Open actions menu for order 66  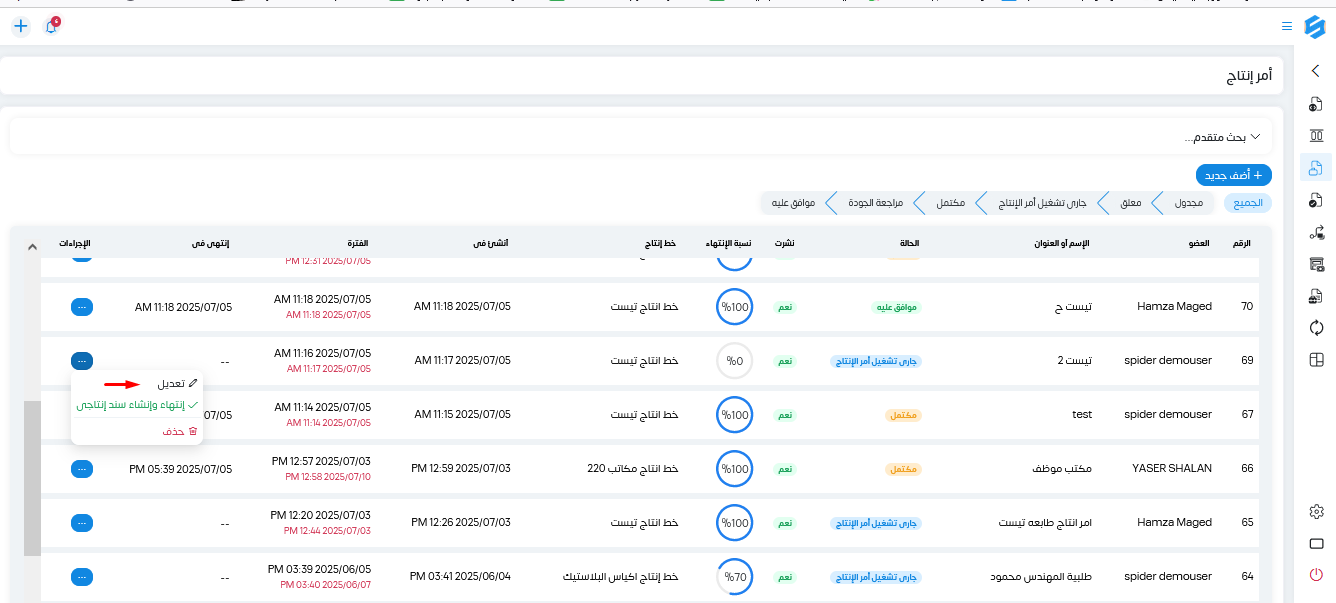click(x=82, y=468)
